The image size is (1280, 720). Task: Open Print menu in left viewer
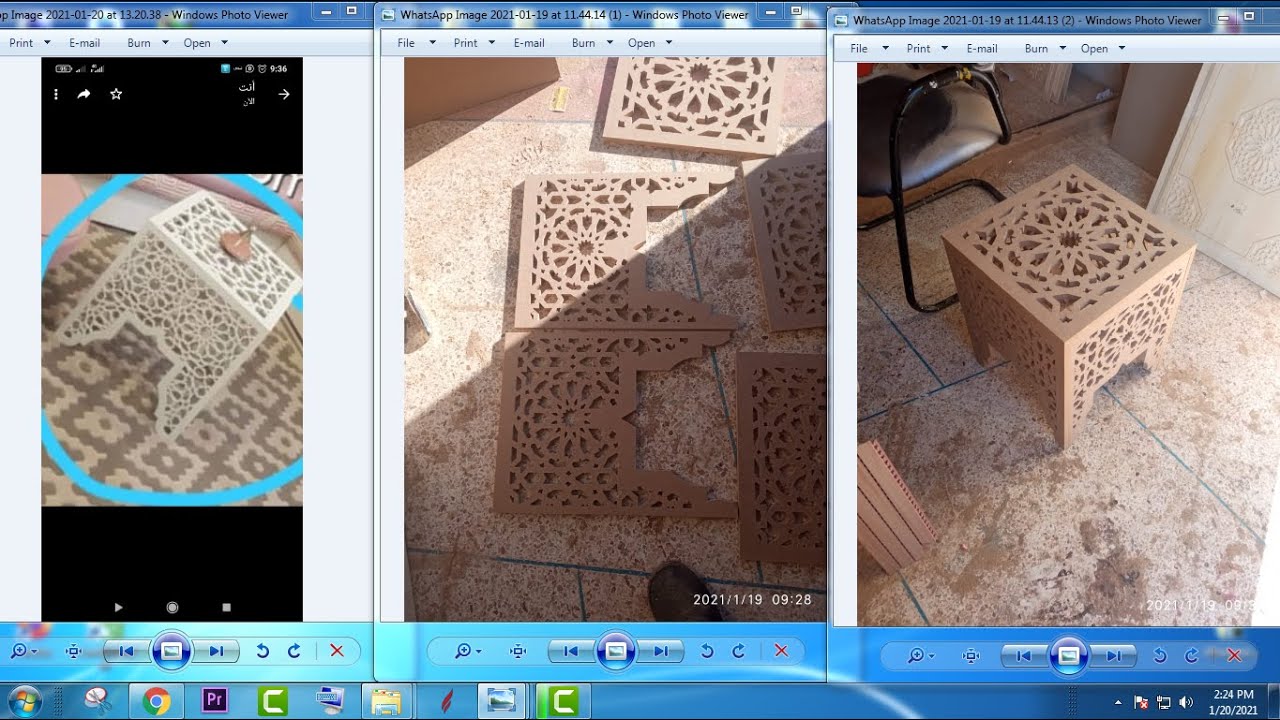point(28,43)
